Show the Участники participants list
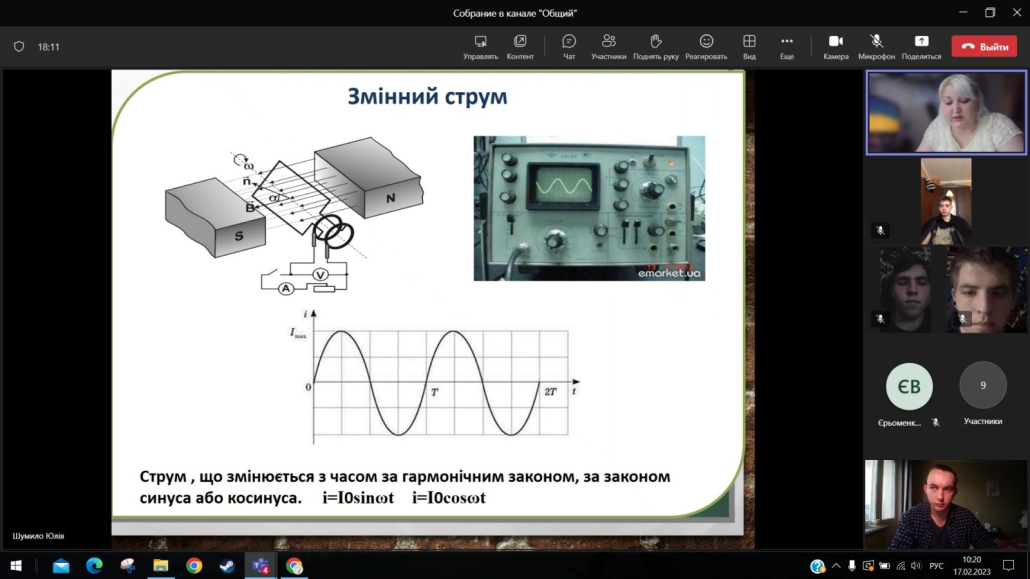Image resolution: width=1030 pixels, height=579 pixels. 608,46
